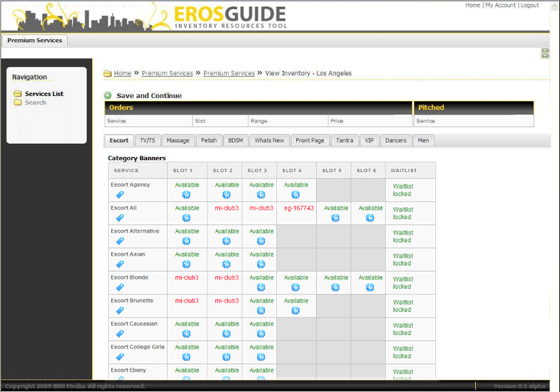Select the Escort tab
Viewport: 560px width, 392px height.
click(x=119, y=141)
